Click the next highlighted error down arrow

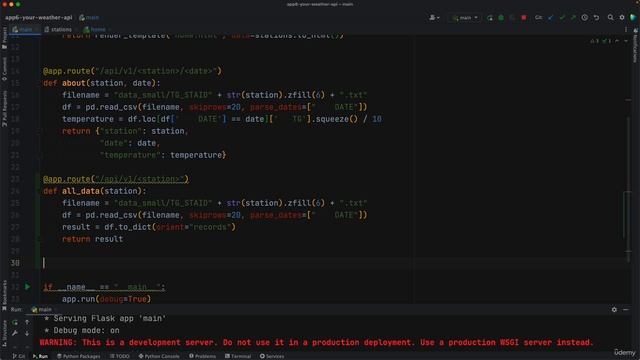pos(626,41)
